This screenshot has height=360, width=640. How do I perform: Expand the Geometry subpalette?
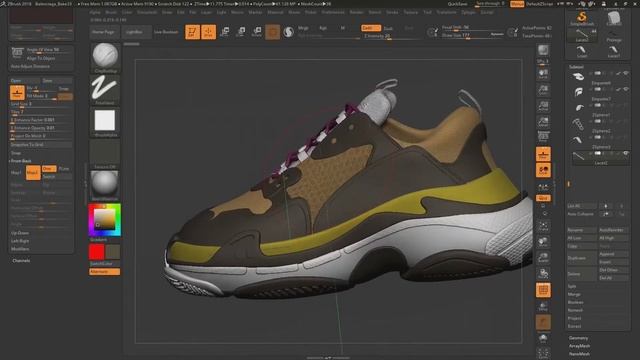pos(579,338)
